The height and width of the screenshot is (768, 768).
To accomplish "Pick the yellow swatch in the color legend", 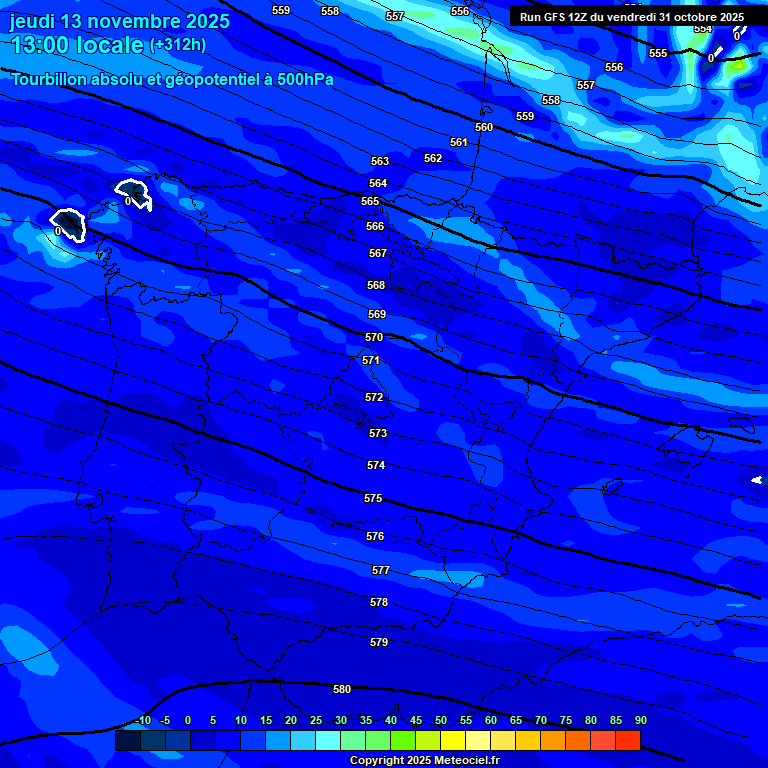I will pos(453,741).
